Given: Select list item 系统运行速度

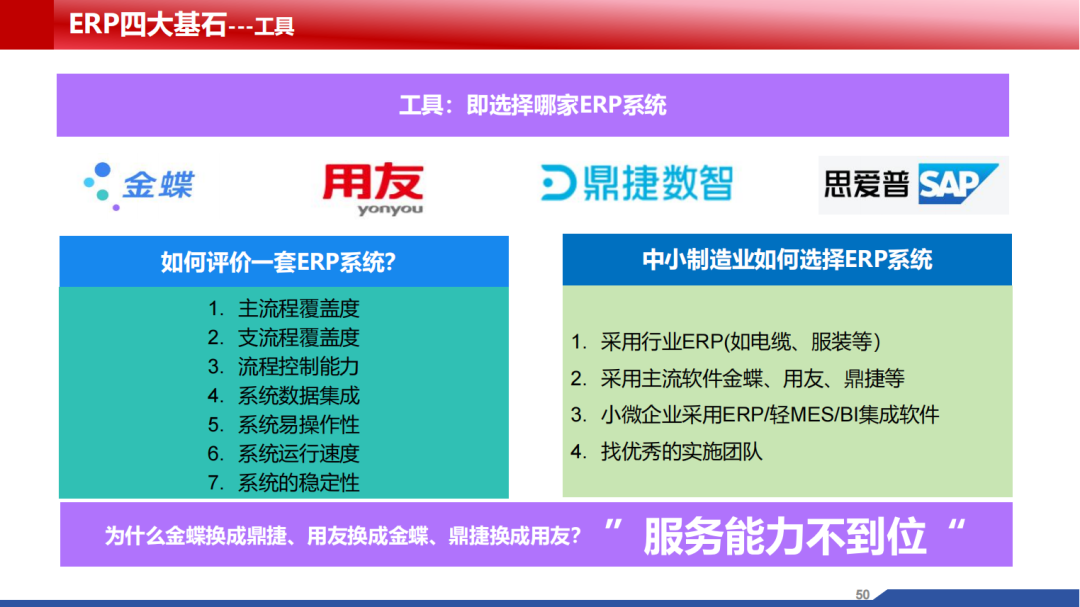Looking at the screenshot, I should tap(297, 454).
